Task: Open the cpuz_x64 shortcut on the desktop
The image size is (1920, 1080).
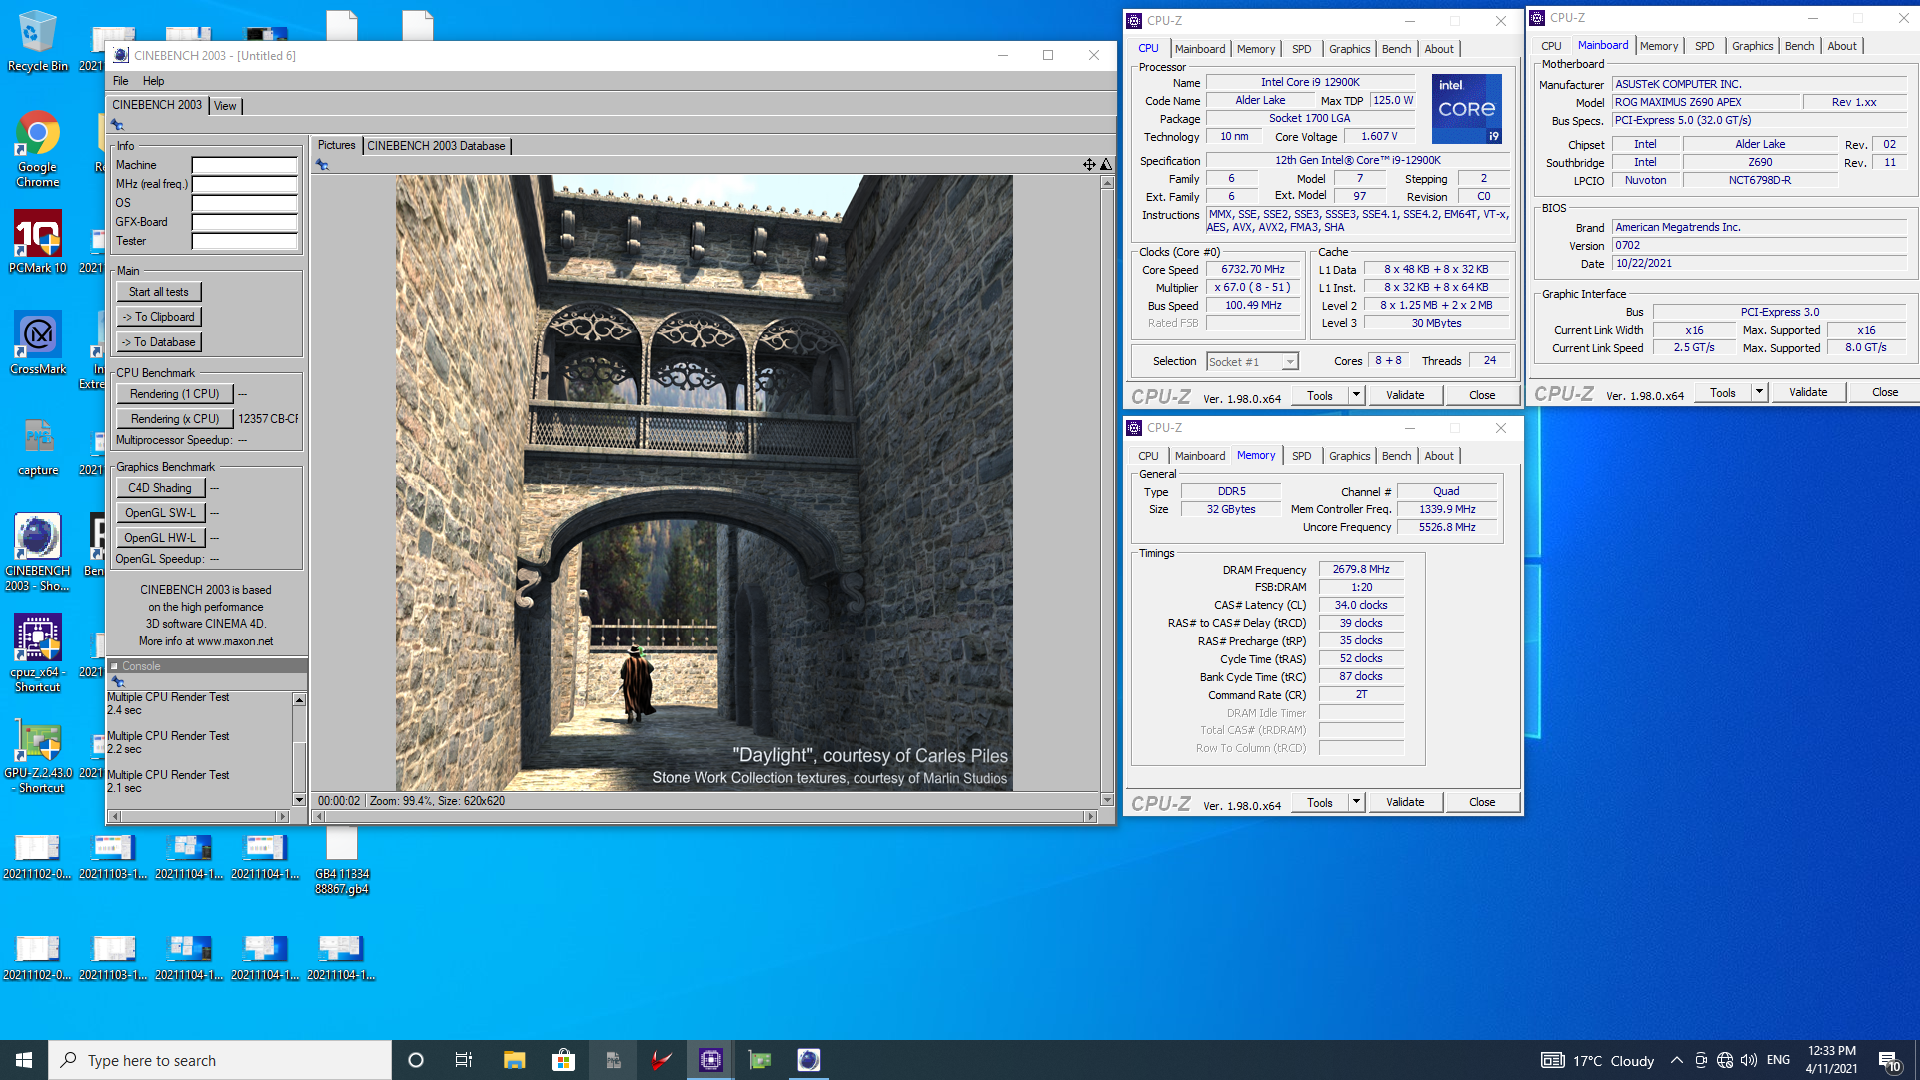Action: (x=37, y=653)
